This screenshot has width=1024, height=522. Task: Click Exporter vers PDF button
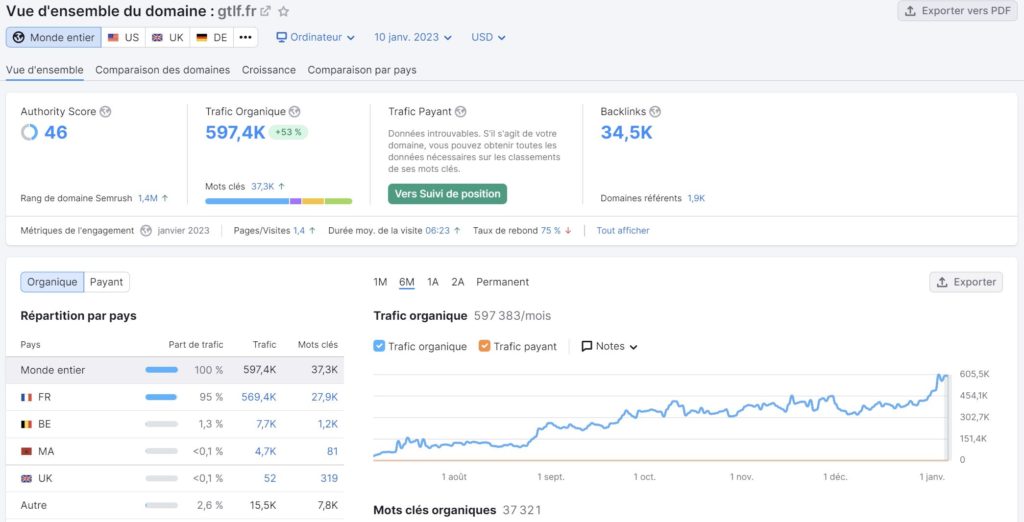click(957, 11)
